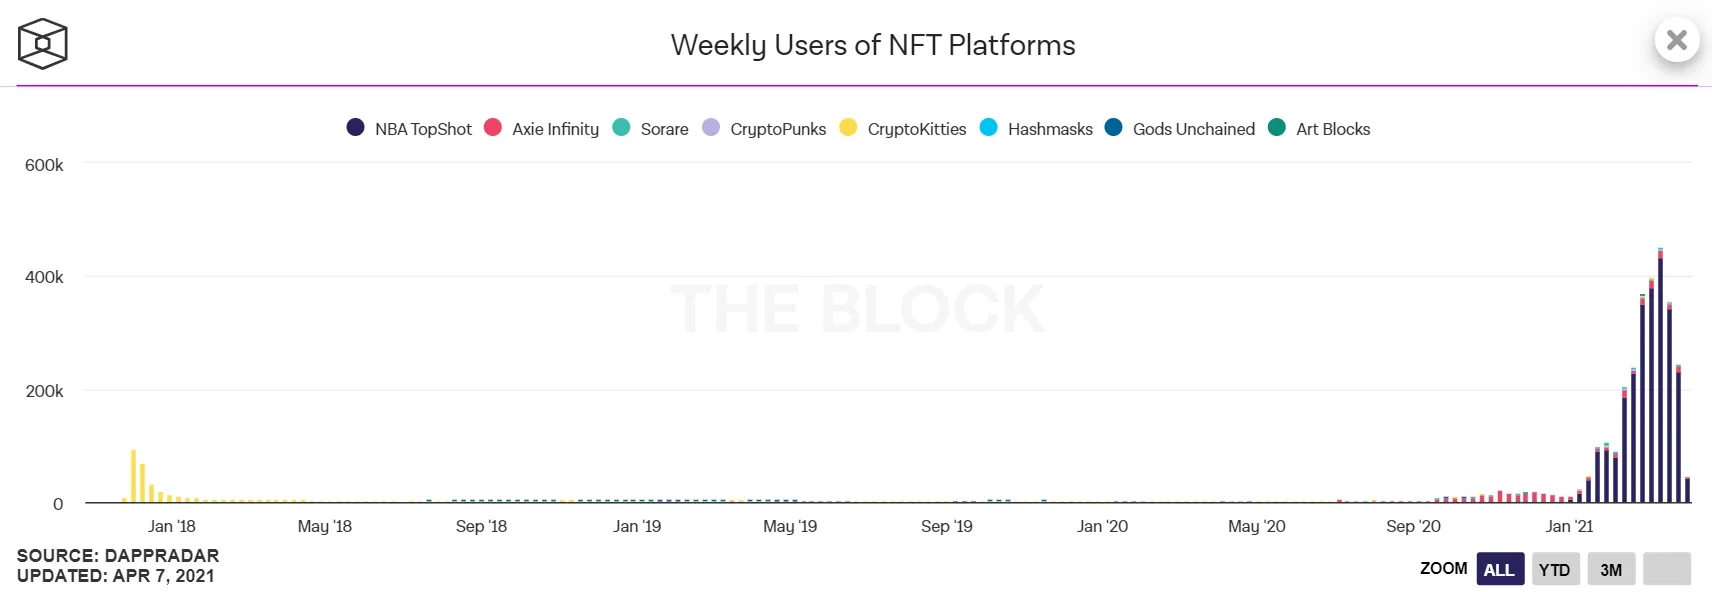This screenshot has height=592, width=1712.
Task: Click the tallest yellow CryptoKitties bar
Action: pos(133,476)
